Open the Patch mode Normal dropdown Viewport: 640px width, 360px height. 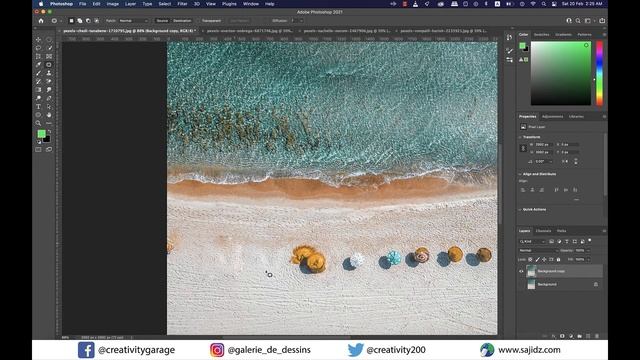coord(133,21)
